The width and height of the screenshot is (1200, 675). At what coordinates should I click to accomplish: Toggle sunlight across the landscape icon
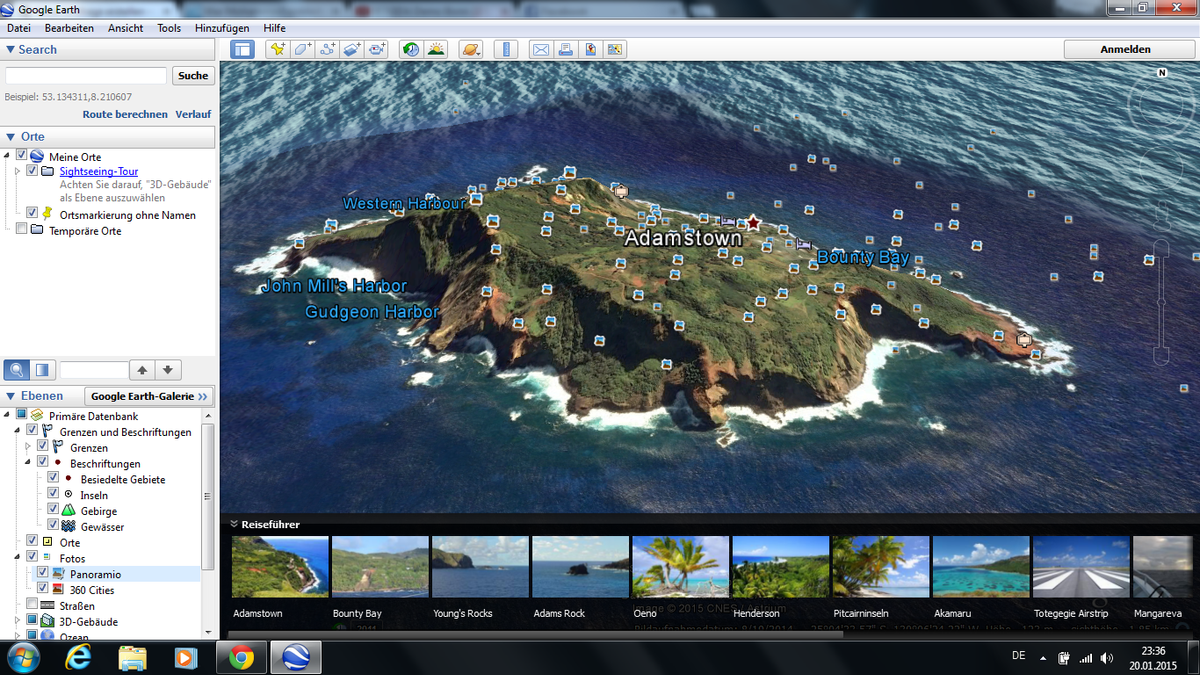[x=436, y=49]
